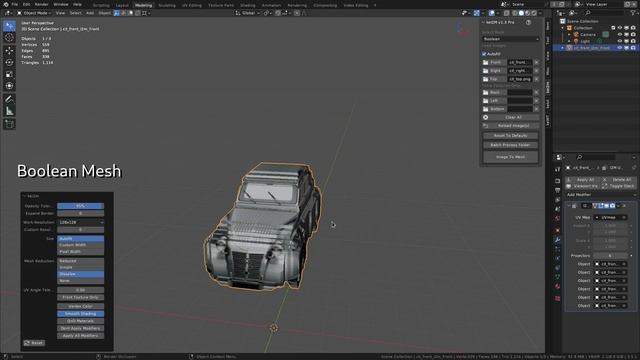Click the Image To Mesh button
Image resolution: width=640 pixels, height=360 pixels.
[x=511, y=157]
